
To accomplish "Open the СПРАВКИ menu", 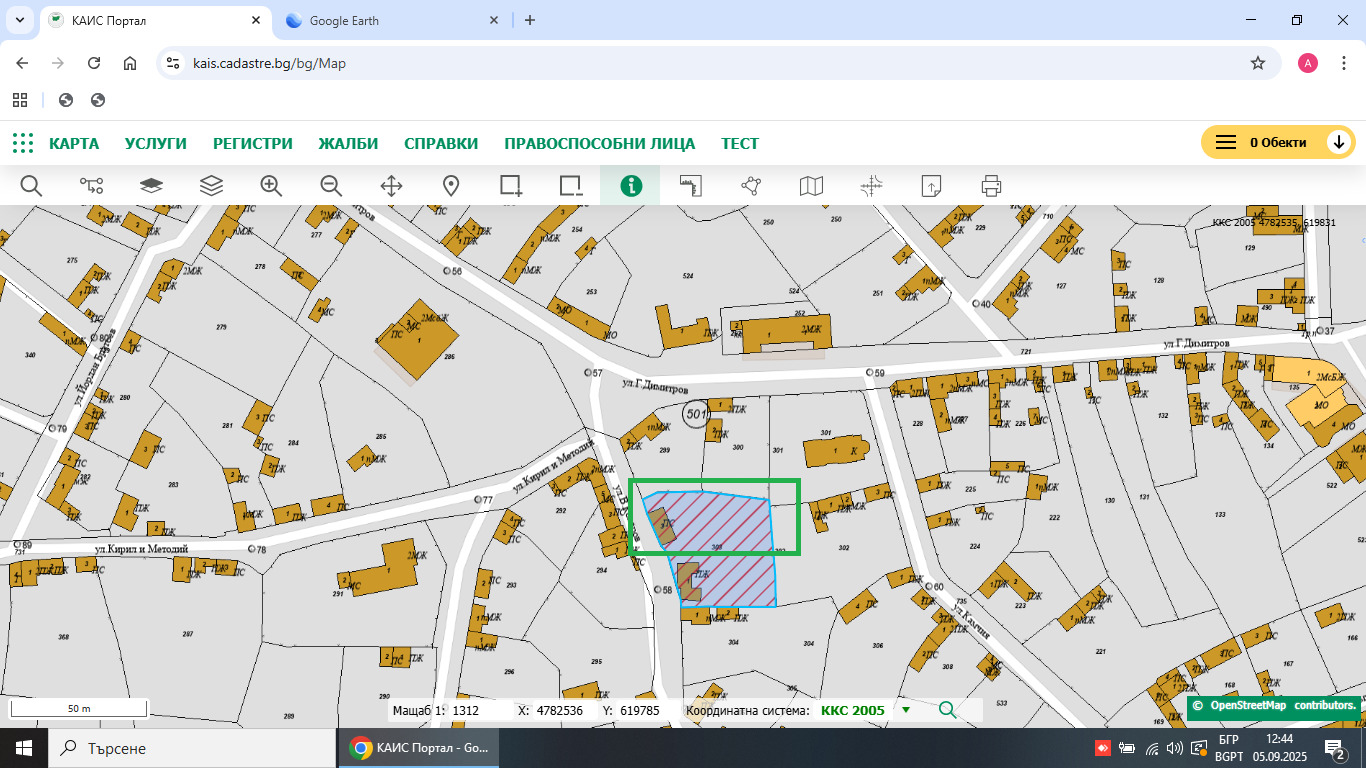I will pyautogui.click(x=441, y=143).
